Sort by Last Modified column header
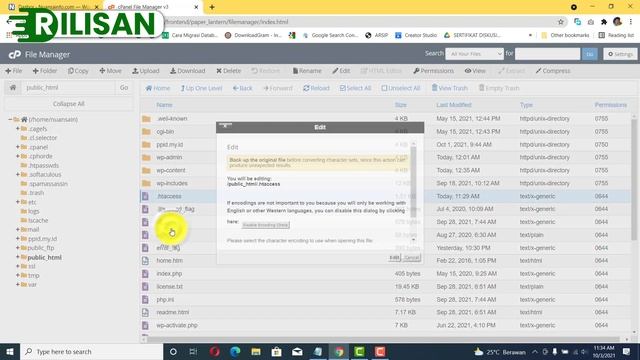 click(453, 105)
